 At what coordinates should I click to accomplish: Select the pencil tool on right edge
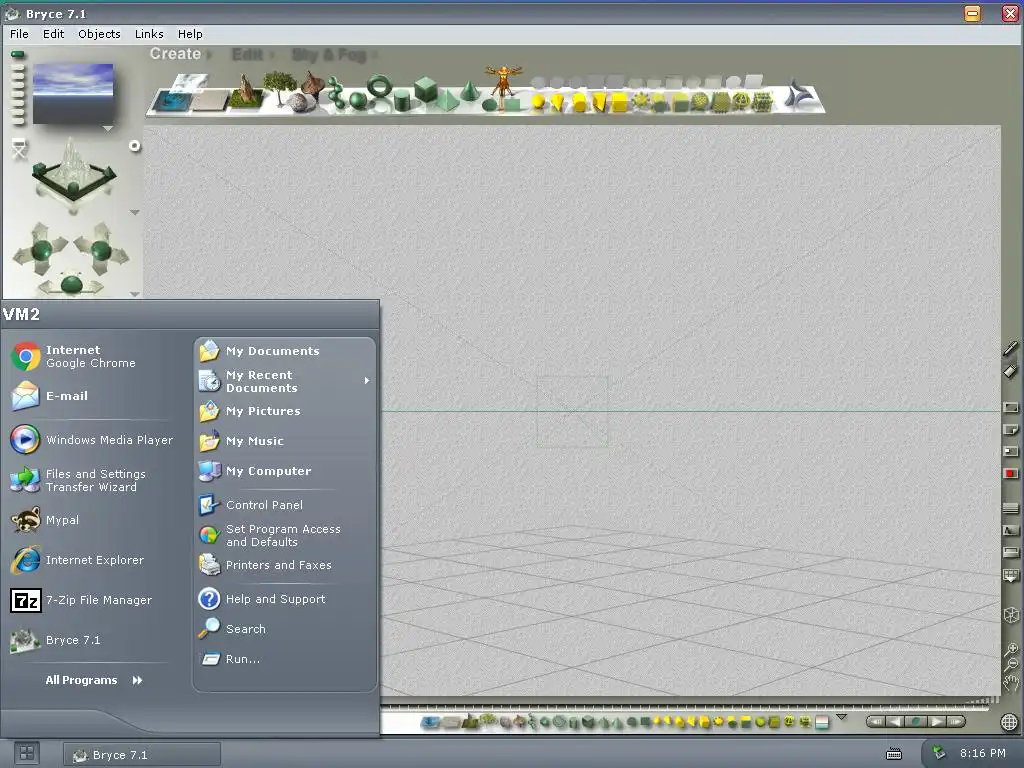click(x=1010, y=348)
